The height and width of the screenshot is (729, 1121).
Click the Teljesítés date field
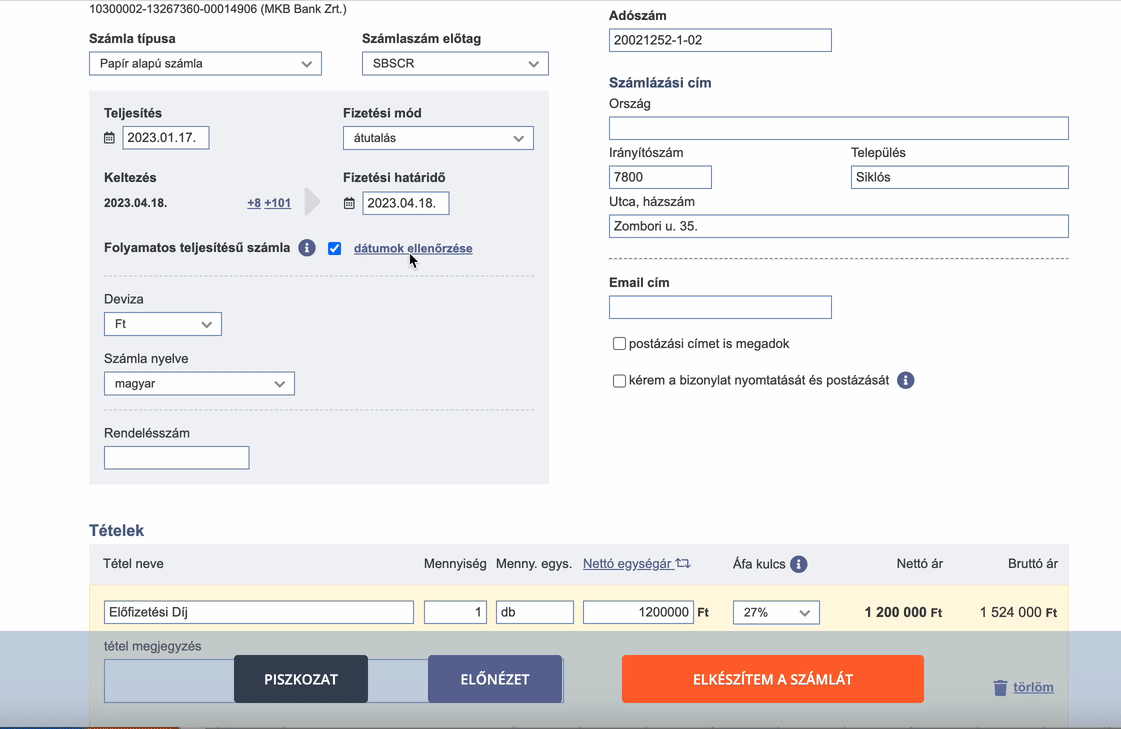(x=166, y=138)
